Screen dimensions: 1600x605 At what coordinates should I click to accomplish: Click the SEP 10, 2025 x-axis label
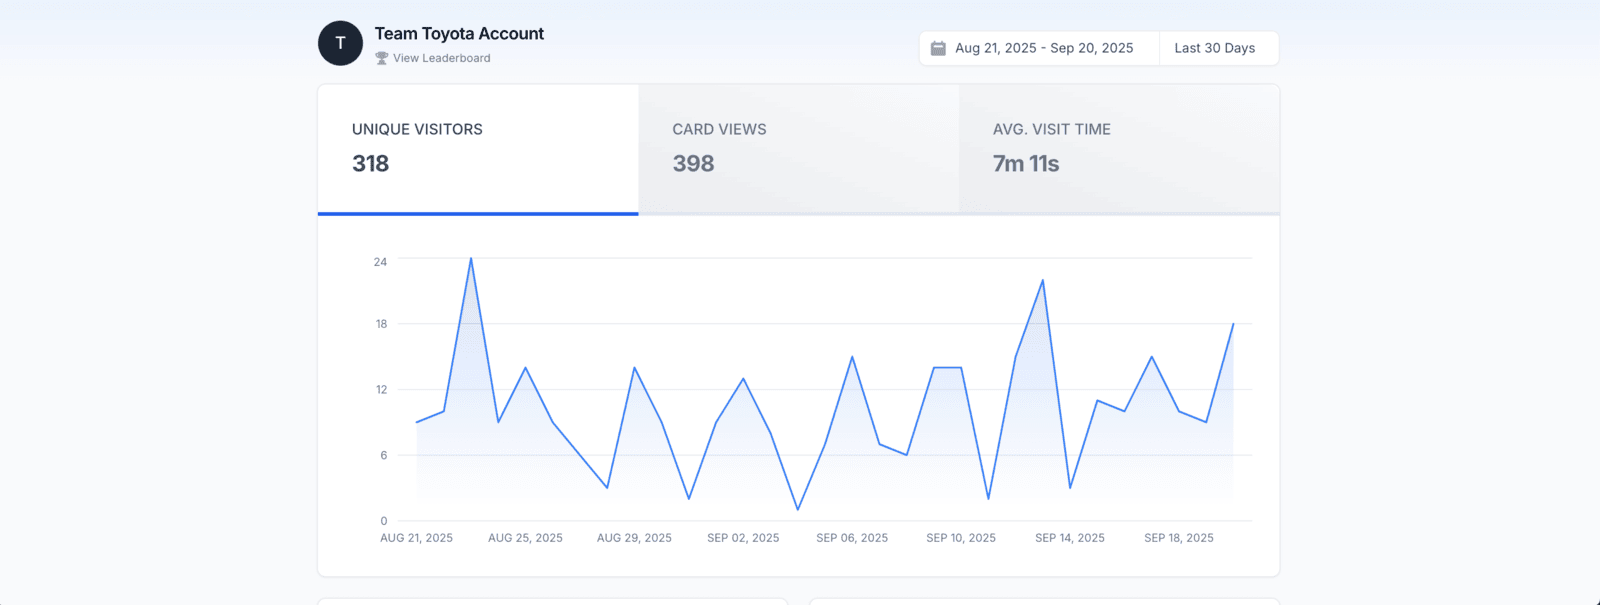(961, 538)
